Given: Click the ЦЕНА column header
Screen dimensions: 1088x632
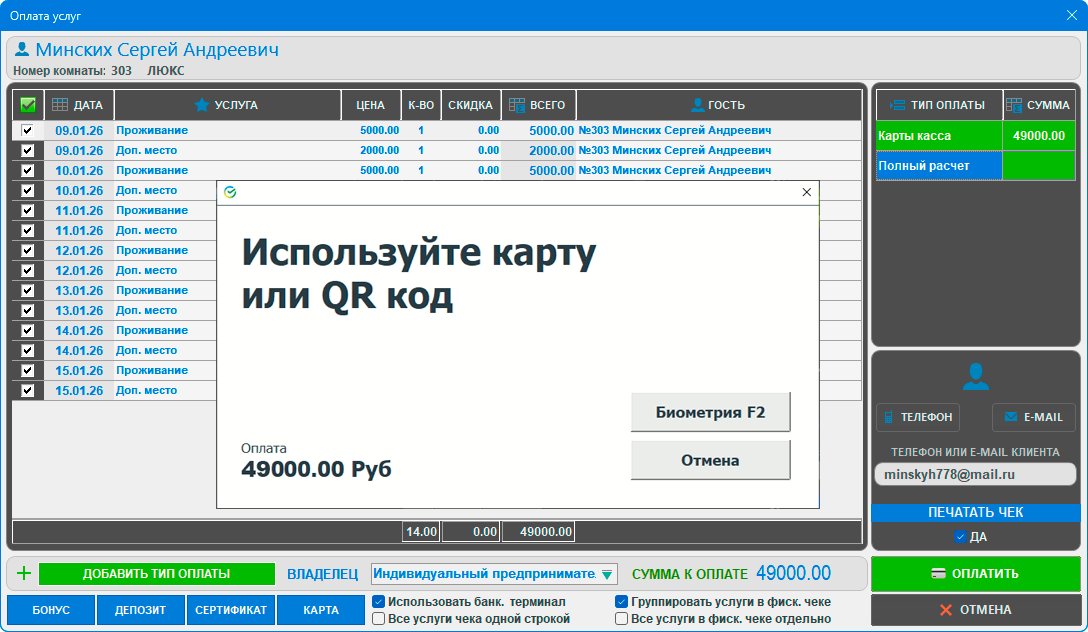Looking at the screenshot, I should [x=371, y=105].
